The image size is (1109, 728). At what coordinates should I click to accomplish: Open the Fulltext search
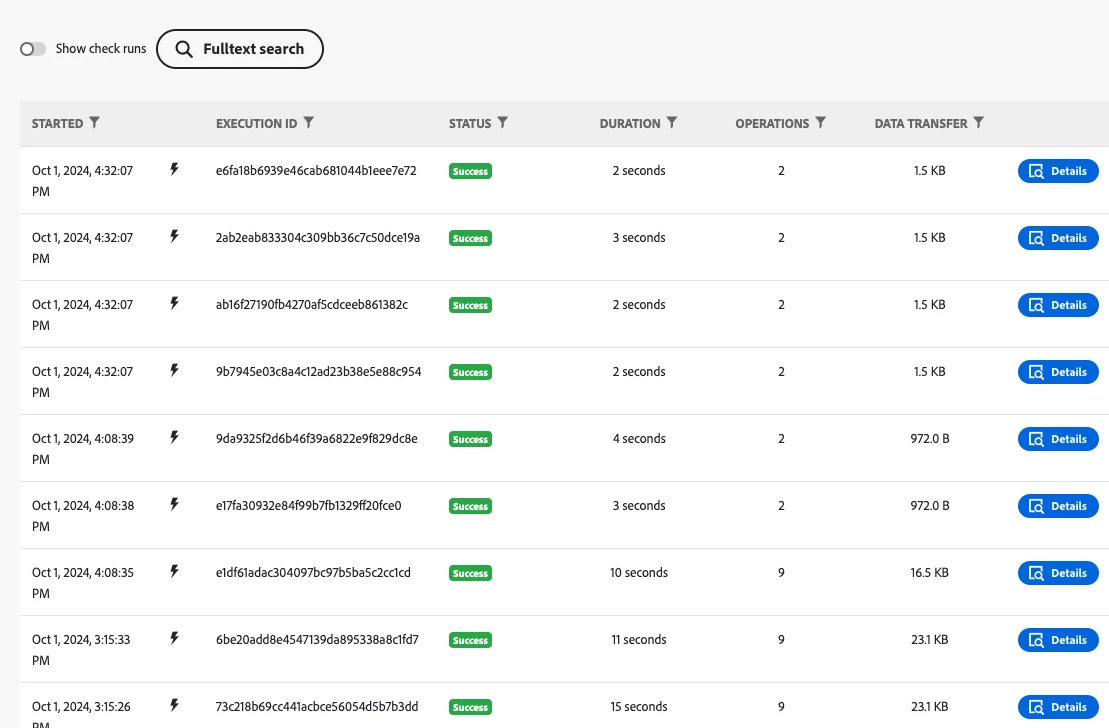(x=240, y=49)
